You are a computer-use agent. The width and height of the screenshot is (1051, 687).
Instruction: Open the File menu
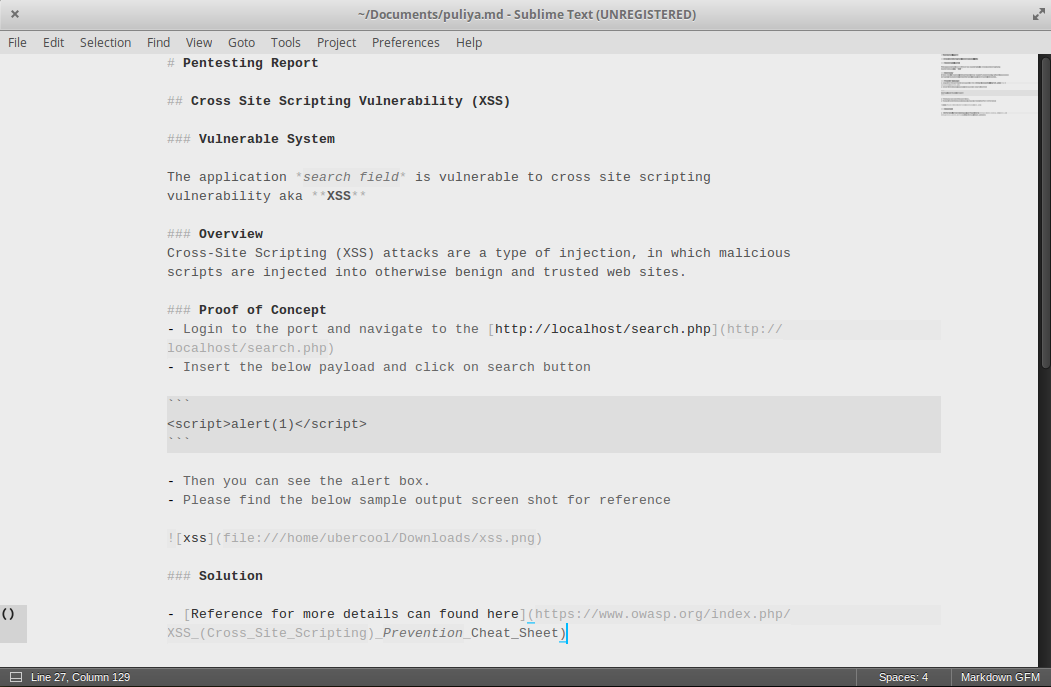click(x=17, y=42)
